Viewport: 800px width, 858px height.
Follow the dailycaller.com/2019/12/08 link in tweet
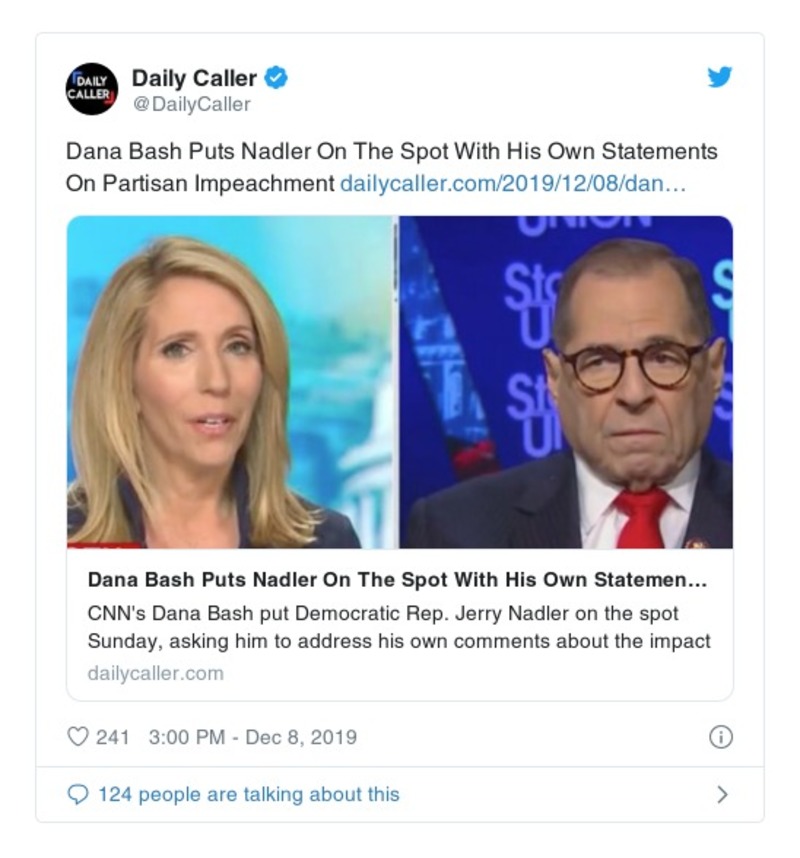coord(513,183)
